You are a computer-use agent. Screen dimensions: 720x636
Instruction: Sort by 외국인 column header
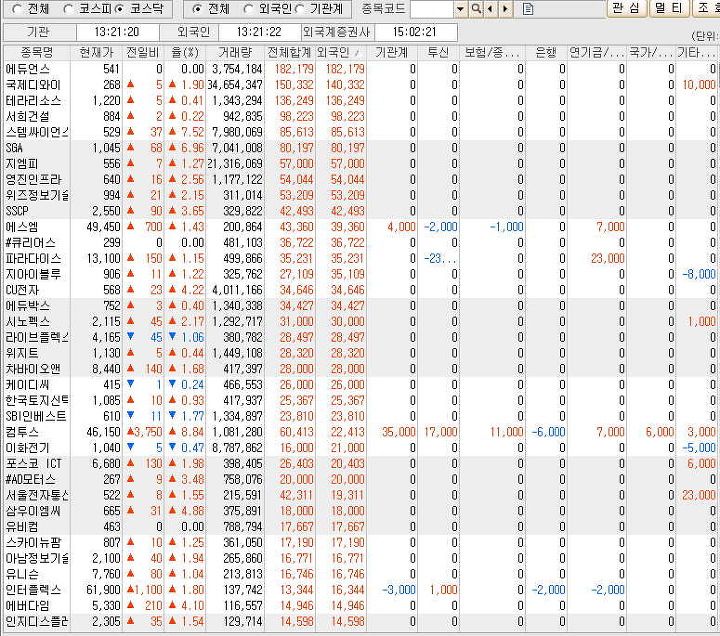340,52
